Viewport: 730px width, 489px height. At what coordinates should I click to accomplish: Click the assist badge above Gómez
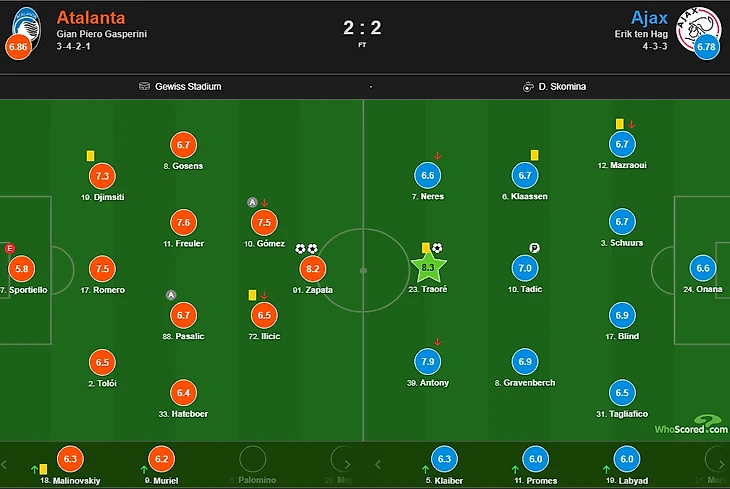pos(252,202)
